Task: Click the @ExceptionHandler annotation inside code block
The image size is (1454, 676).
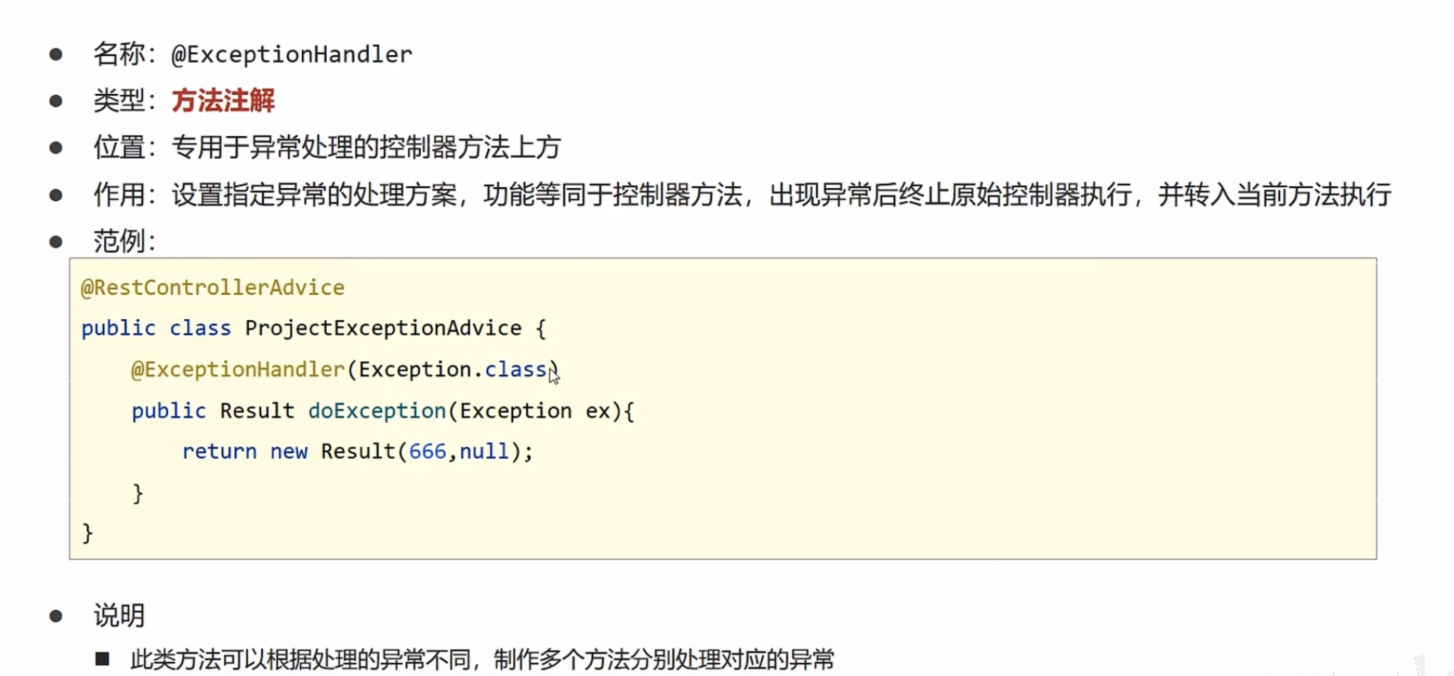Action: 238,370
